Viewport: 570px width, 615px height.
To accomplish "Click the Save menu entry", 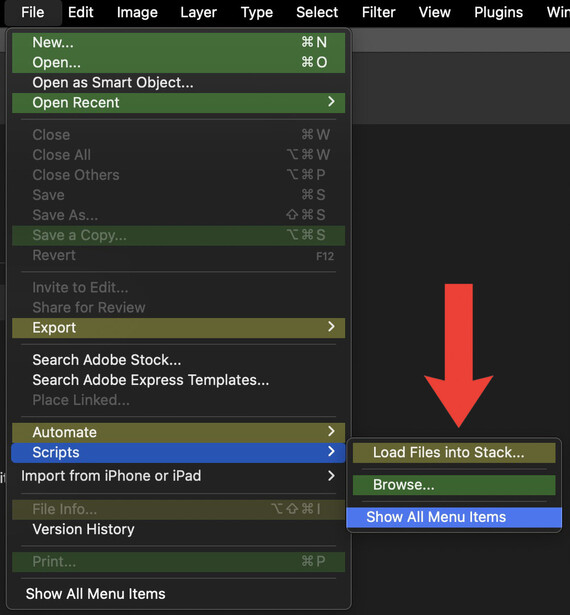I will (178, 195).
